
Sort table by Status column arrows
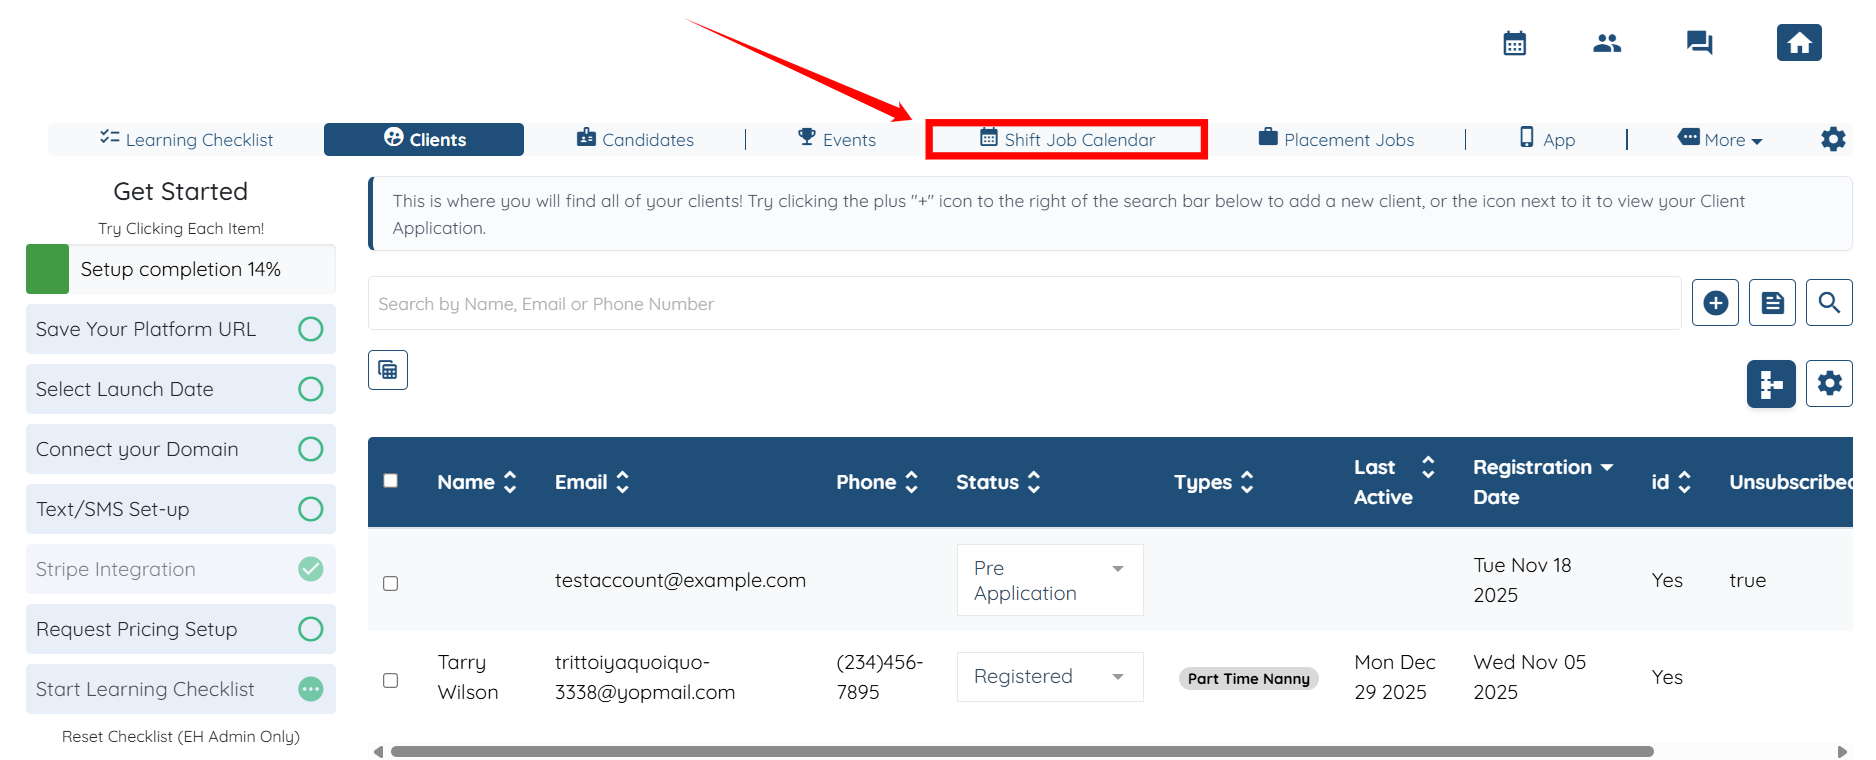point(1034,482)
